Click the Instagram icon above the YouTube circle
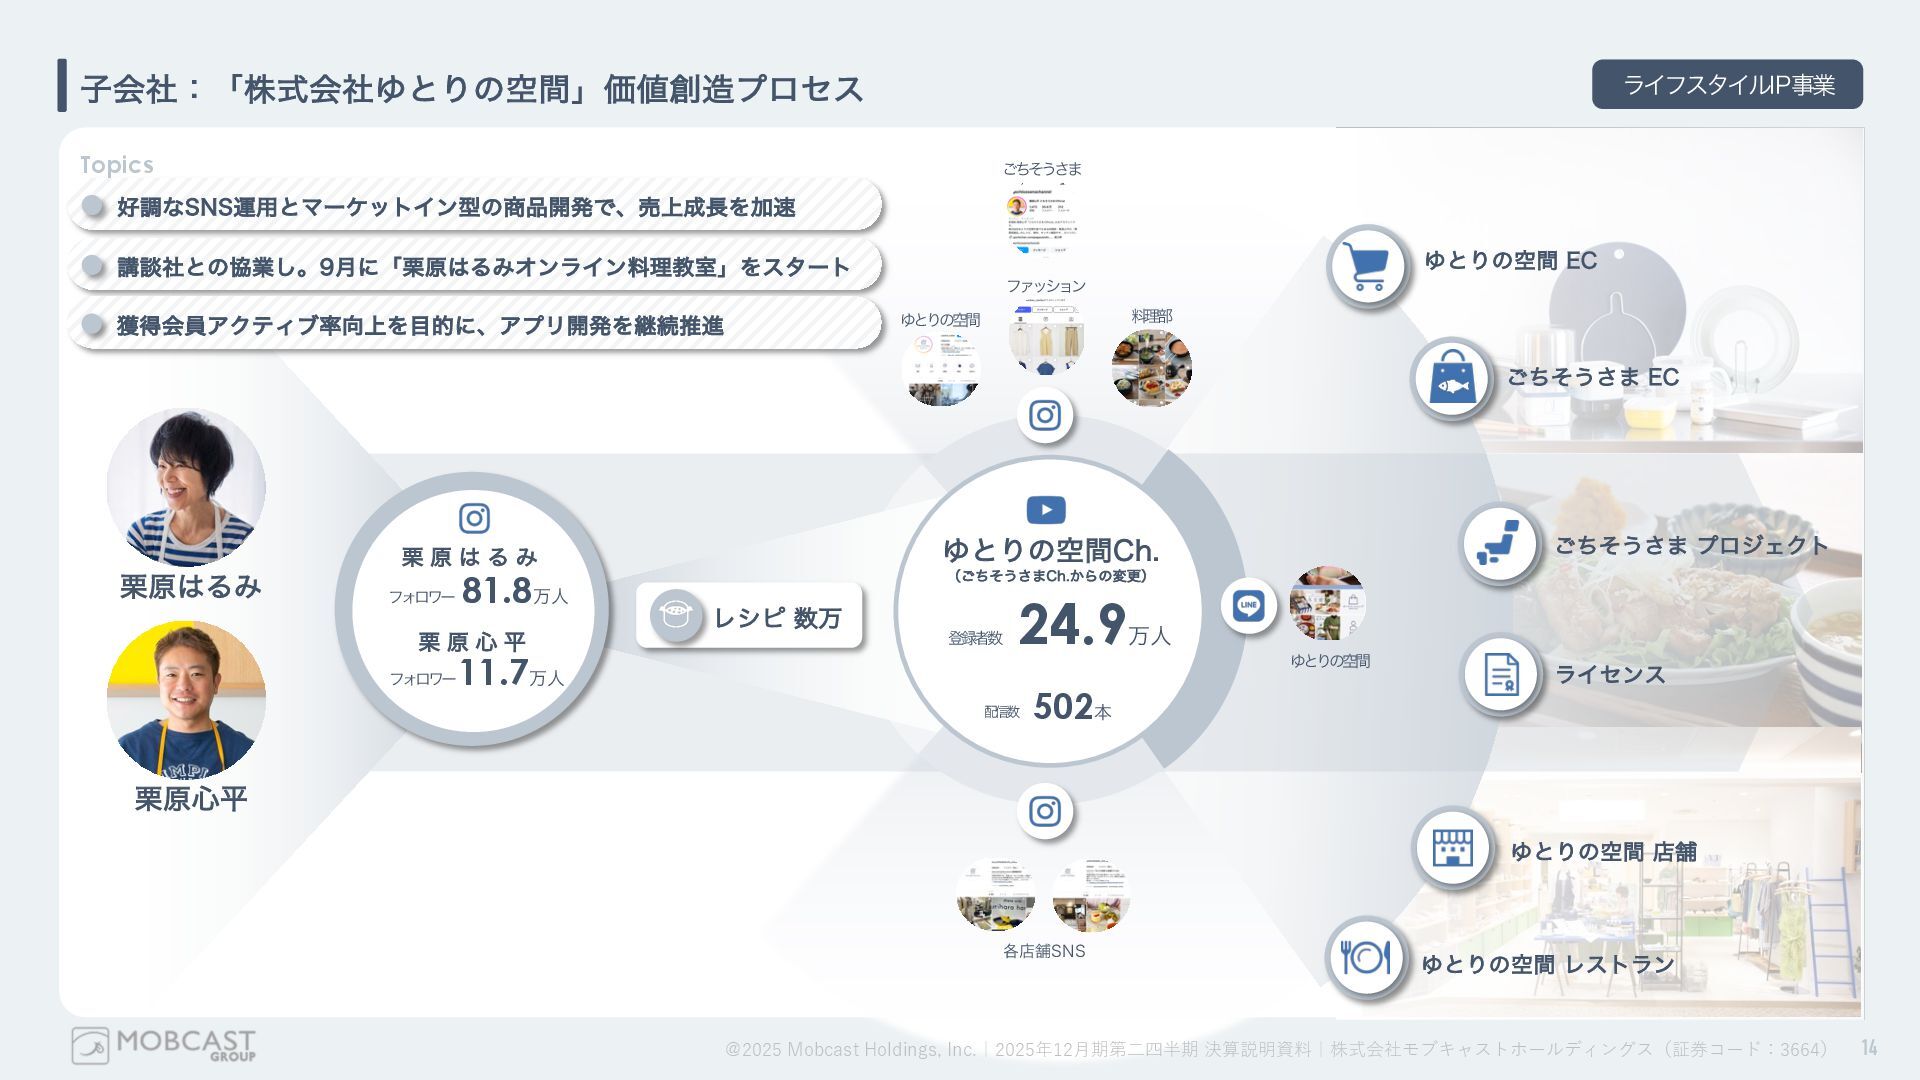This screenshot has width=1920, height=1080. [x=1045, y=415]
